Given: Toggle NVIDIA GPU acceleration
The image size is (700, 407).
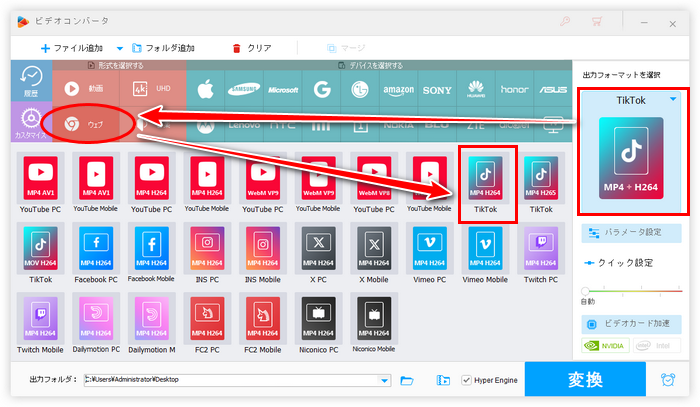Looking at the screenshot, I should tap(605, 345).
